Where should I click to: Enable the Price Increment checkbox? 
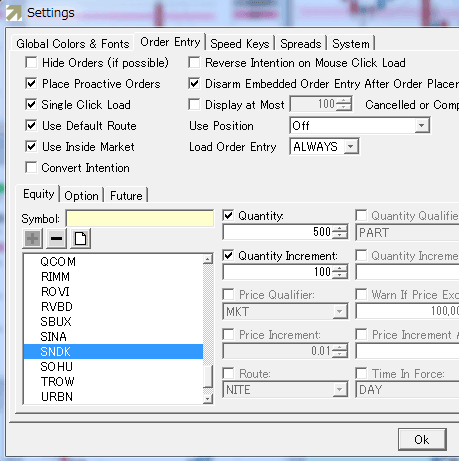228,334
